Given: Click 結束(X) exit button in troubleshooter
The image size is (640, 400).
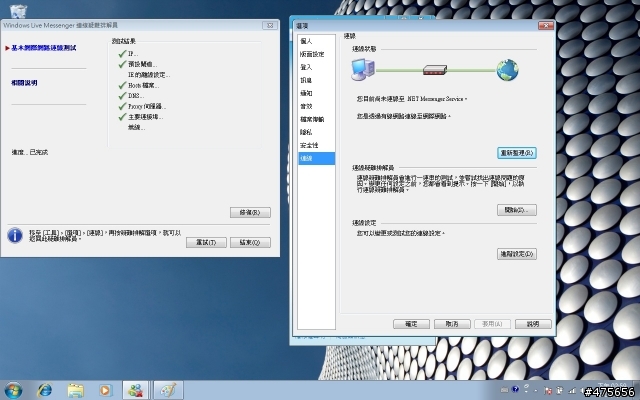Looking at the screenshot, I should pos(250,242).
